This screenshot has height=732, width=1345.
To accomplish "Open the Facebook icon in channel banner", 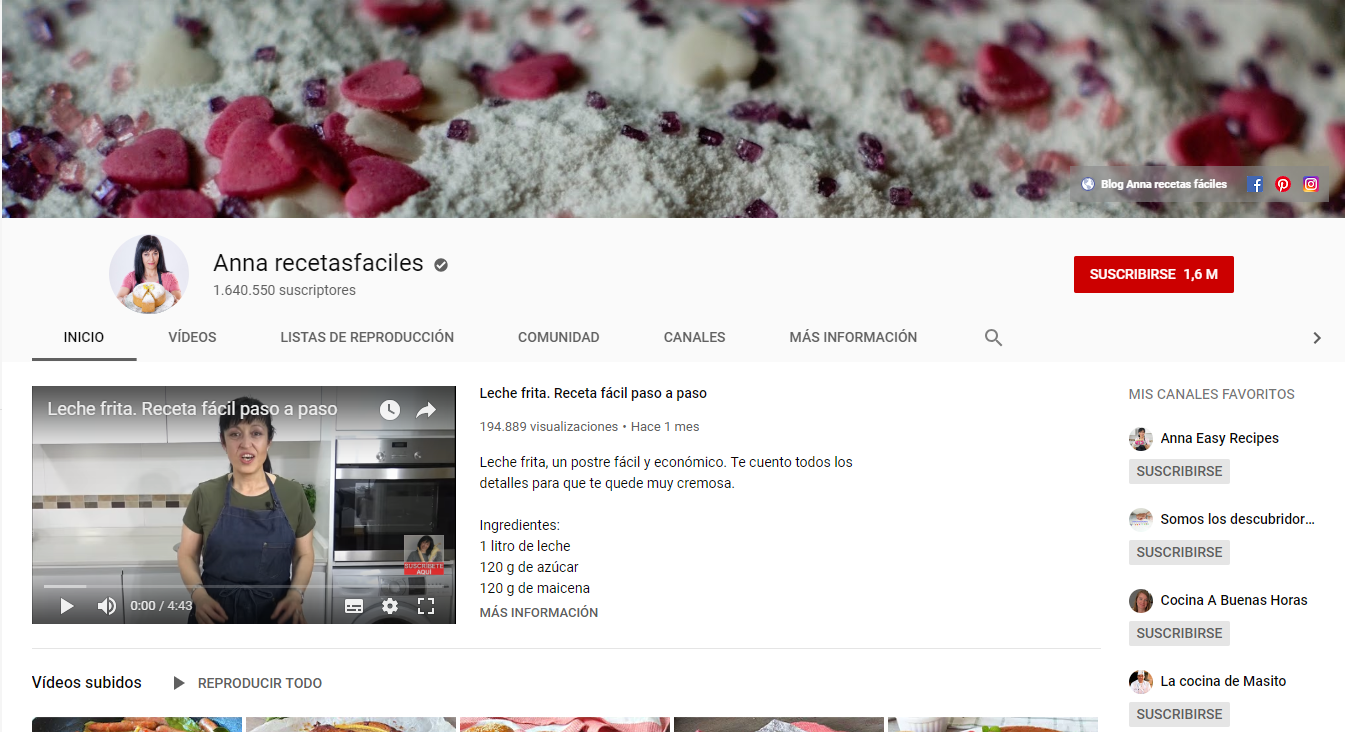I will click(x=1255, y=184).
